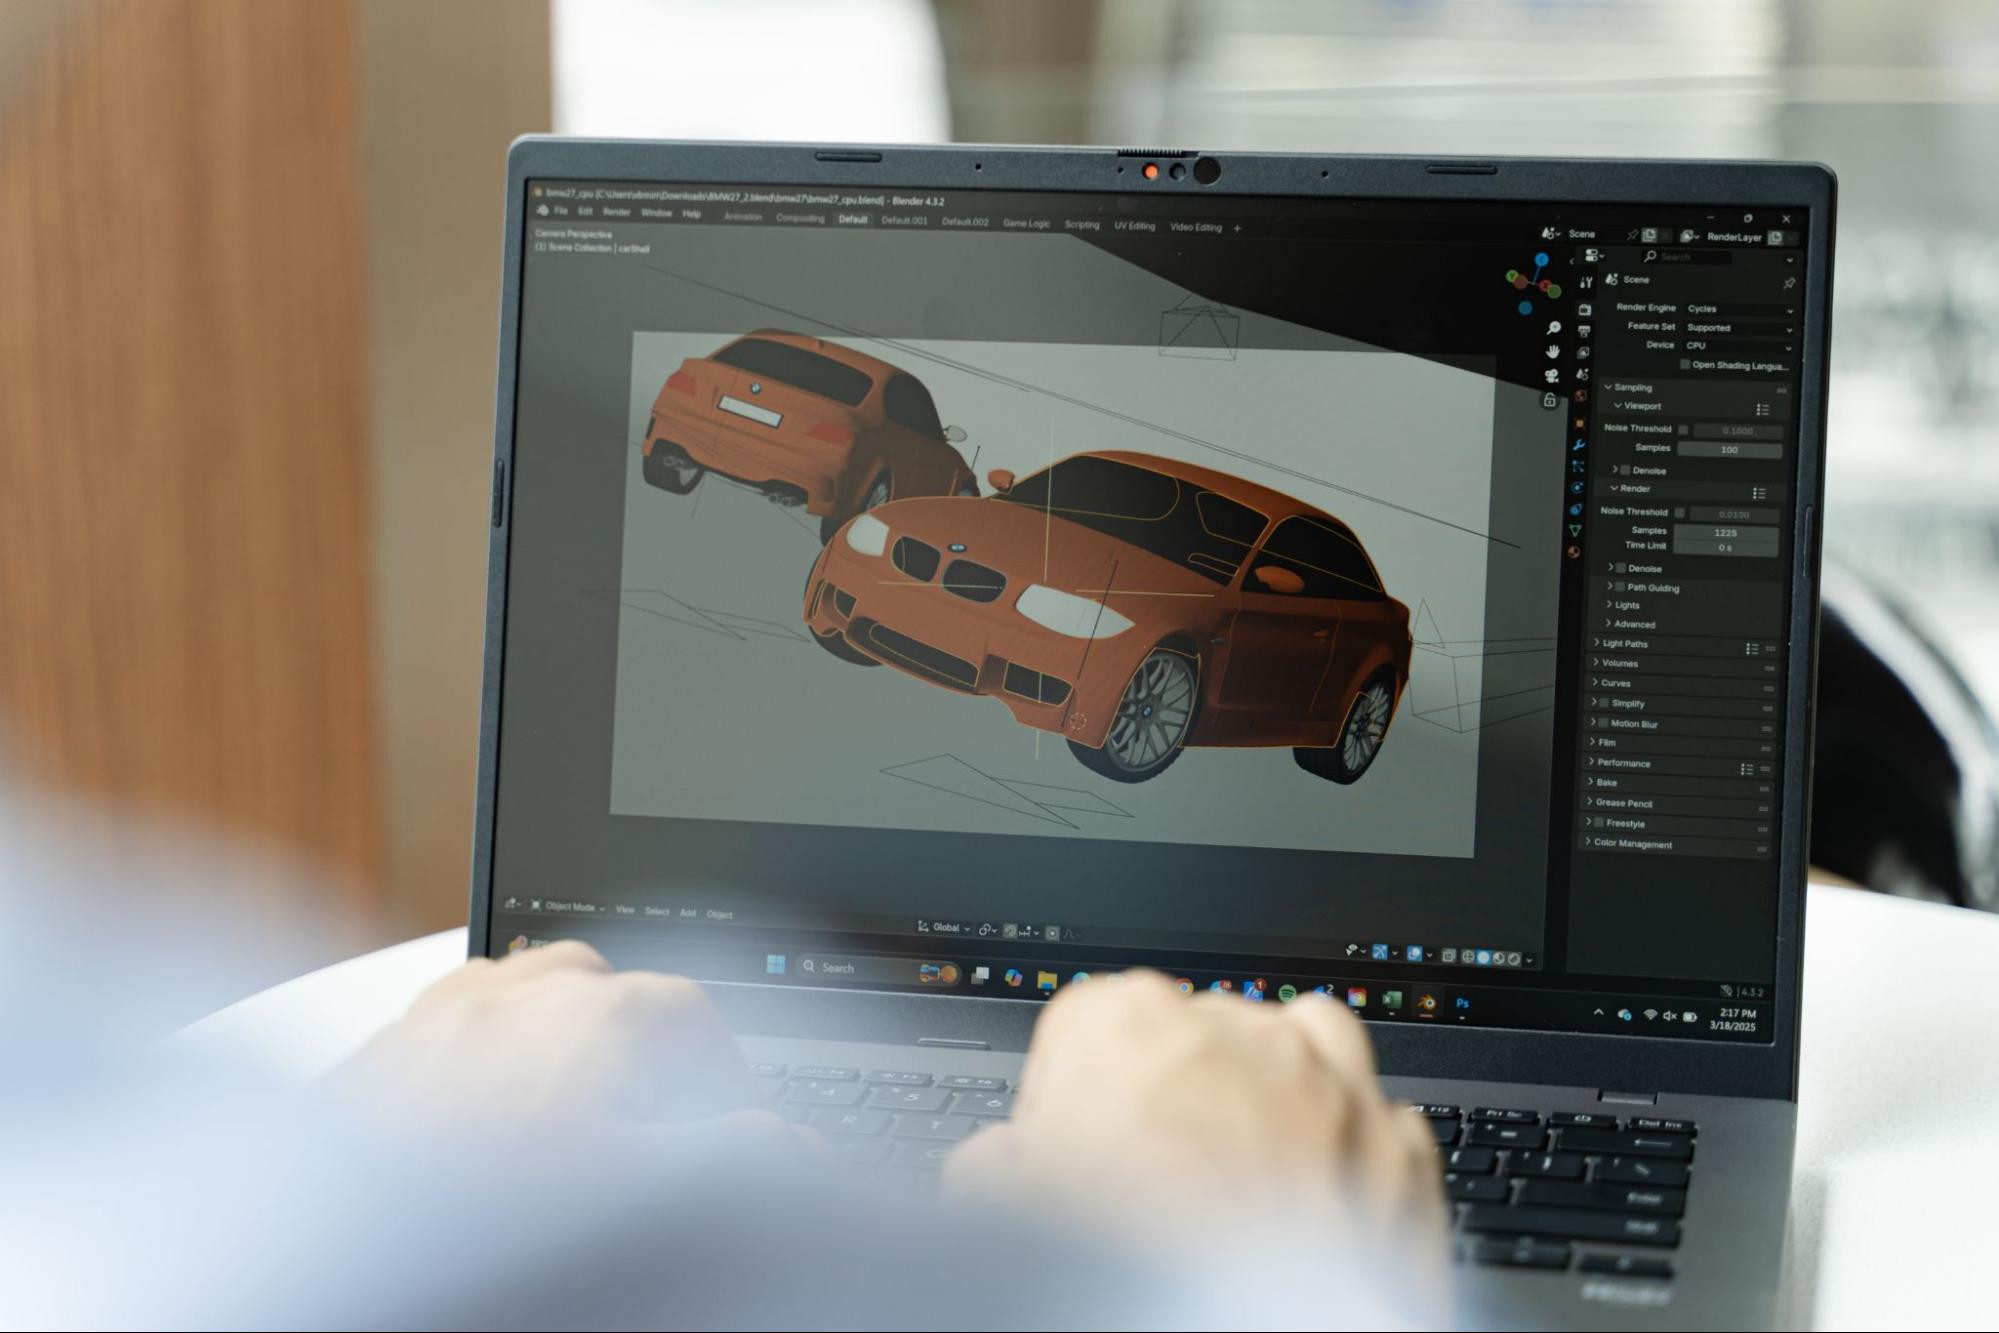Viewport: 1999px width, 1333px height.
Task: Open Photoshop from the Windows taskbar
Action: pos(1462,1003)
